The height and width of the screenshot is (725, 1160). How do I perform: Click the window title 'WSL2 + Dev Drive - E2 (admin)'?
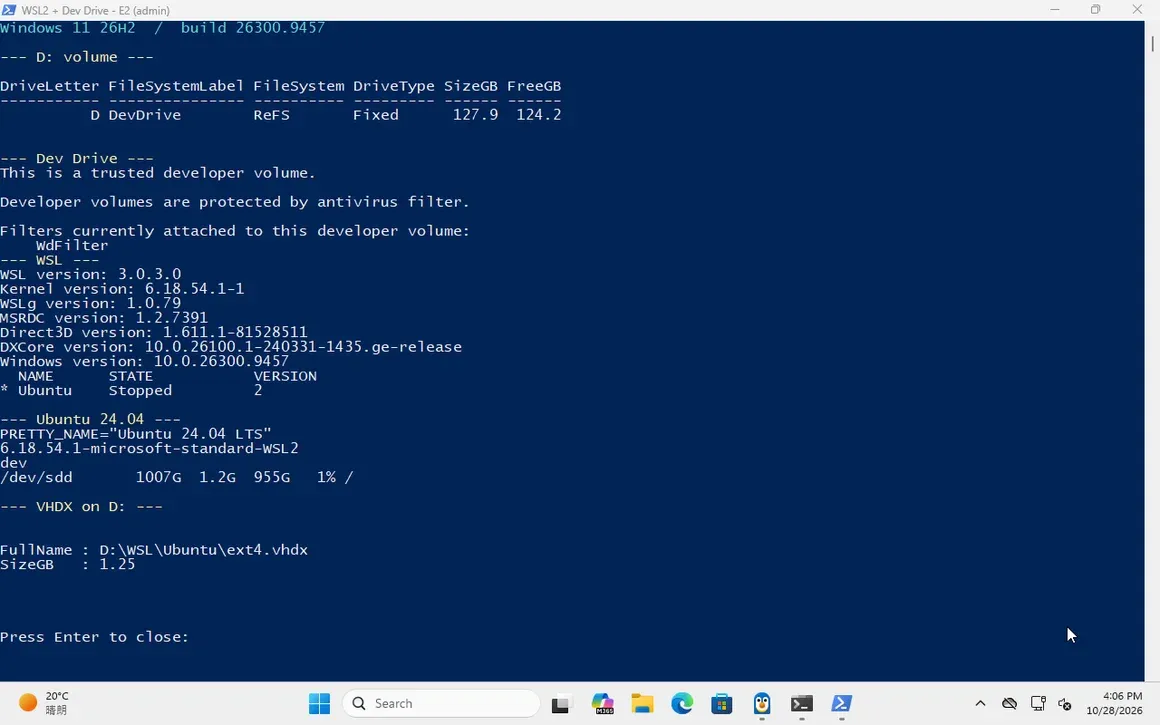tap(95, 10)
